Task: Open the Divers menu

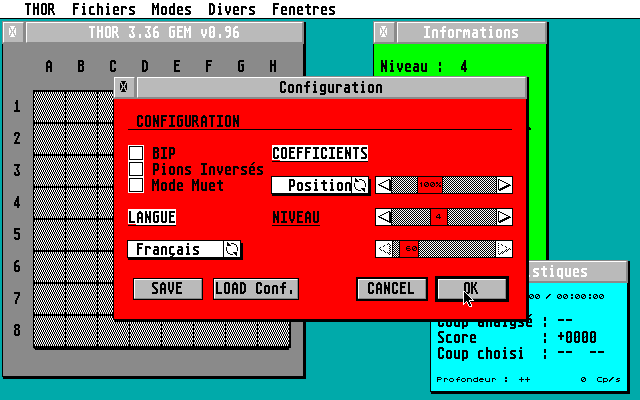Action: point(232,9)
